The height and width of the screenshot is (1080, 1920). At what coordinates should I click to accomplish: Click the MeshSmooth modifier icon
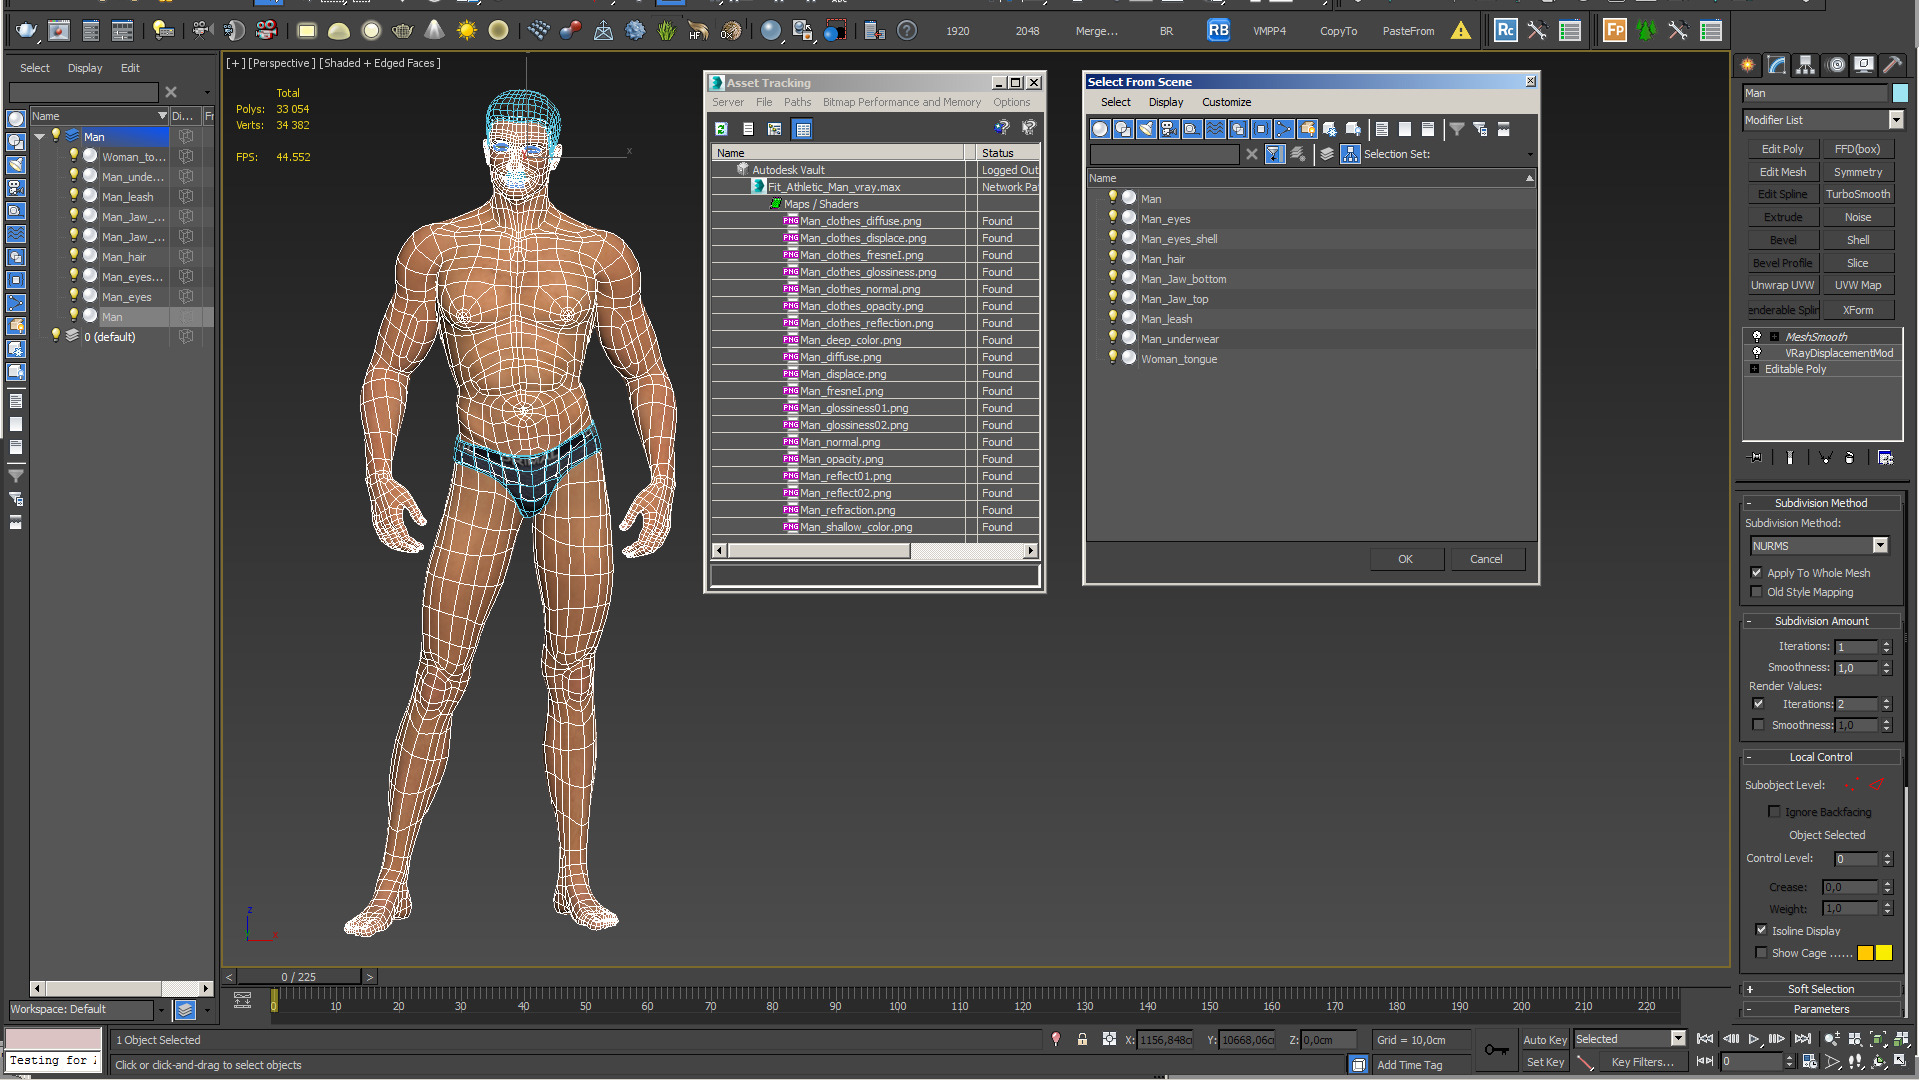pyautogui.click(x=1756, y=335)
